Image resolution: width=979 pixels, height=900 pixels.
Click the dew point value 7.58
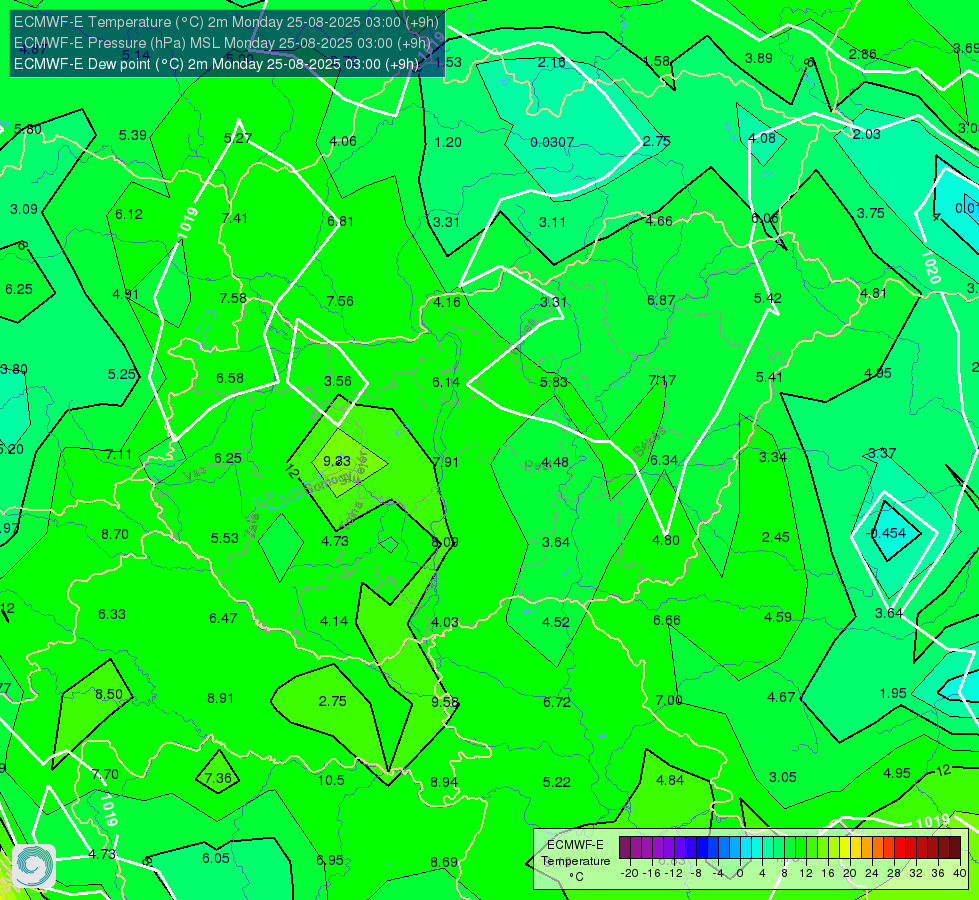point(233,298)
